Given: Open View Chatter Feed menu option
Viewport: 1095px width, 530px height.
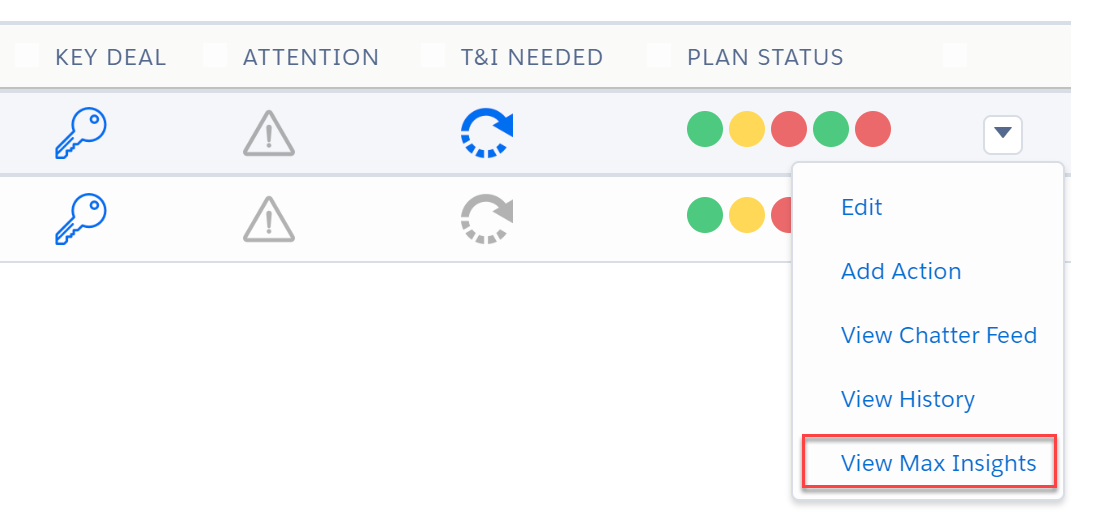Looking at the screenshot, I should (939, 335).
